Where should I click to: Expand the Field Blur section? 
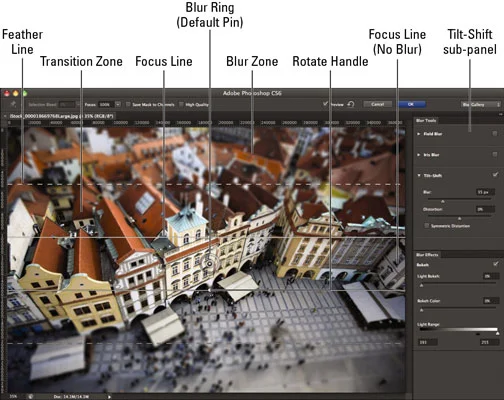[419, 134]
